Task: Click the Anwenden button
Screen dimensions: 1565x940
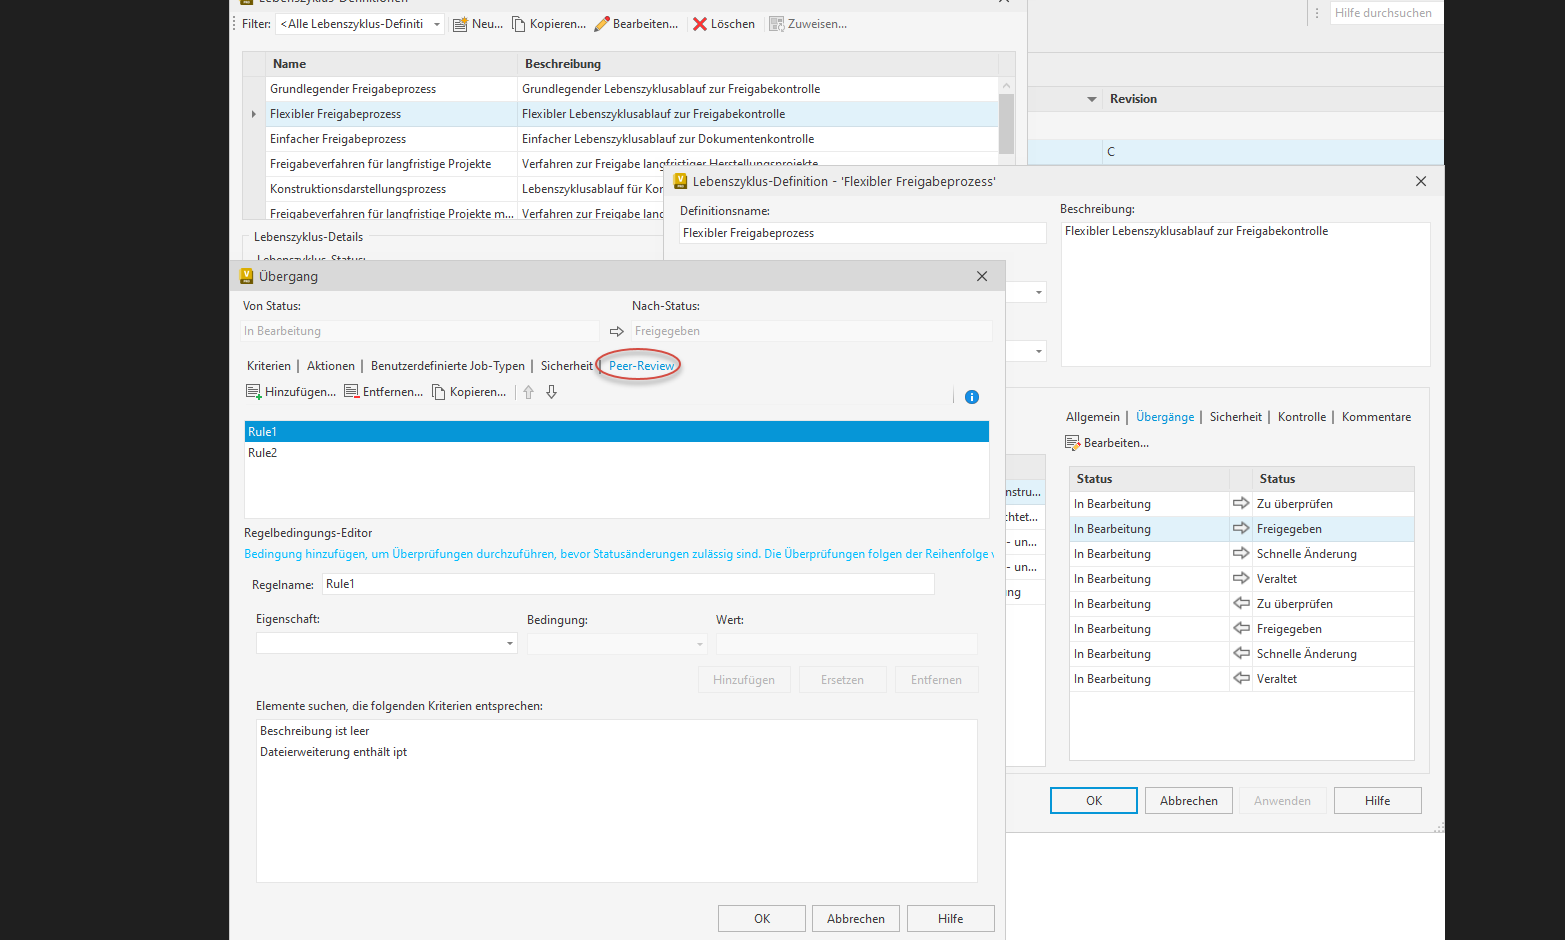Action: (x=1283, y=801)
